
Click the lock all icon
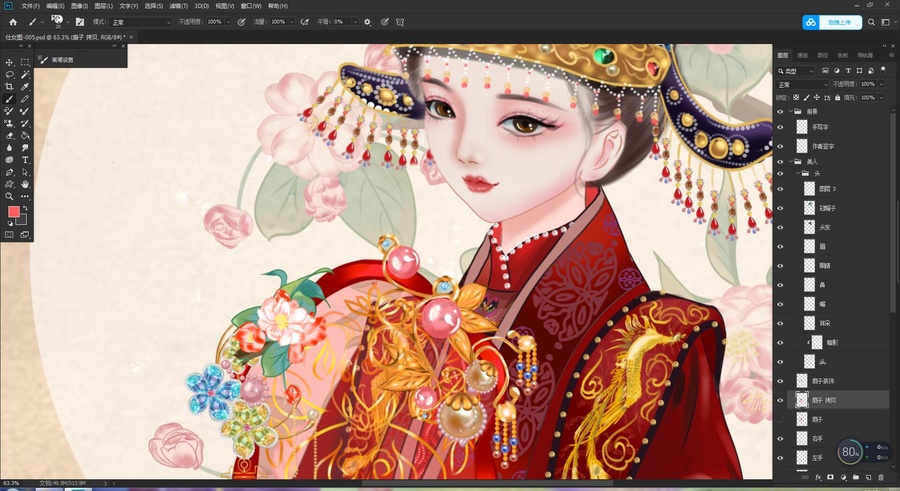coord(837,98)
